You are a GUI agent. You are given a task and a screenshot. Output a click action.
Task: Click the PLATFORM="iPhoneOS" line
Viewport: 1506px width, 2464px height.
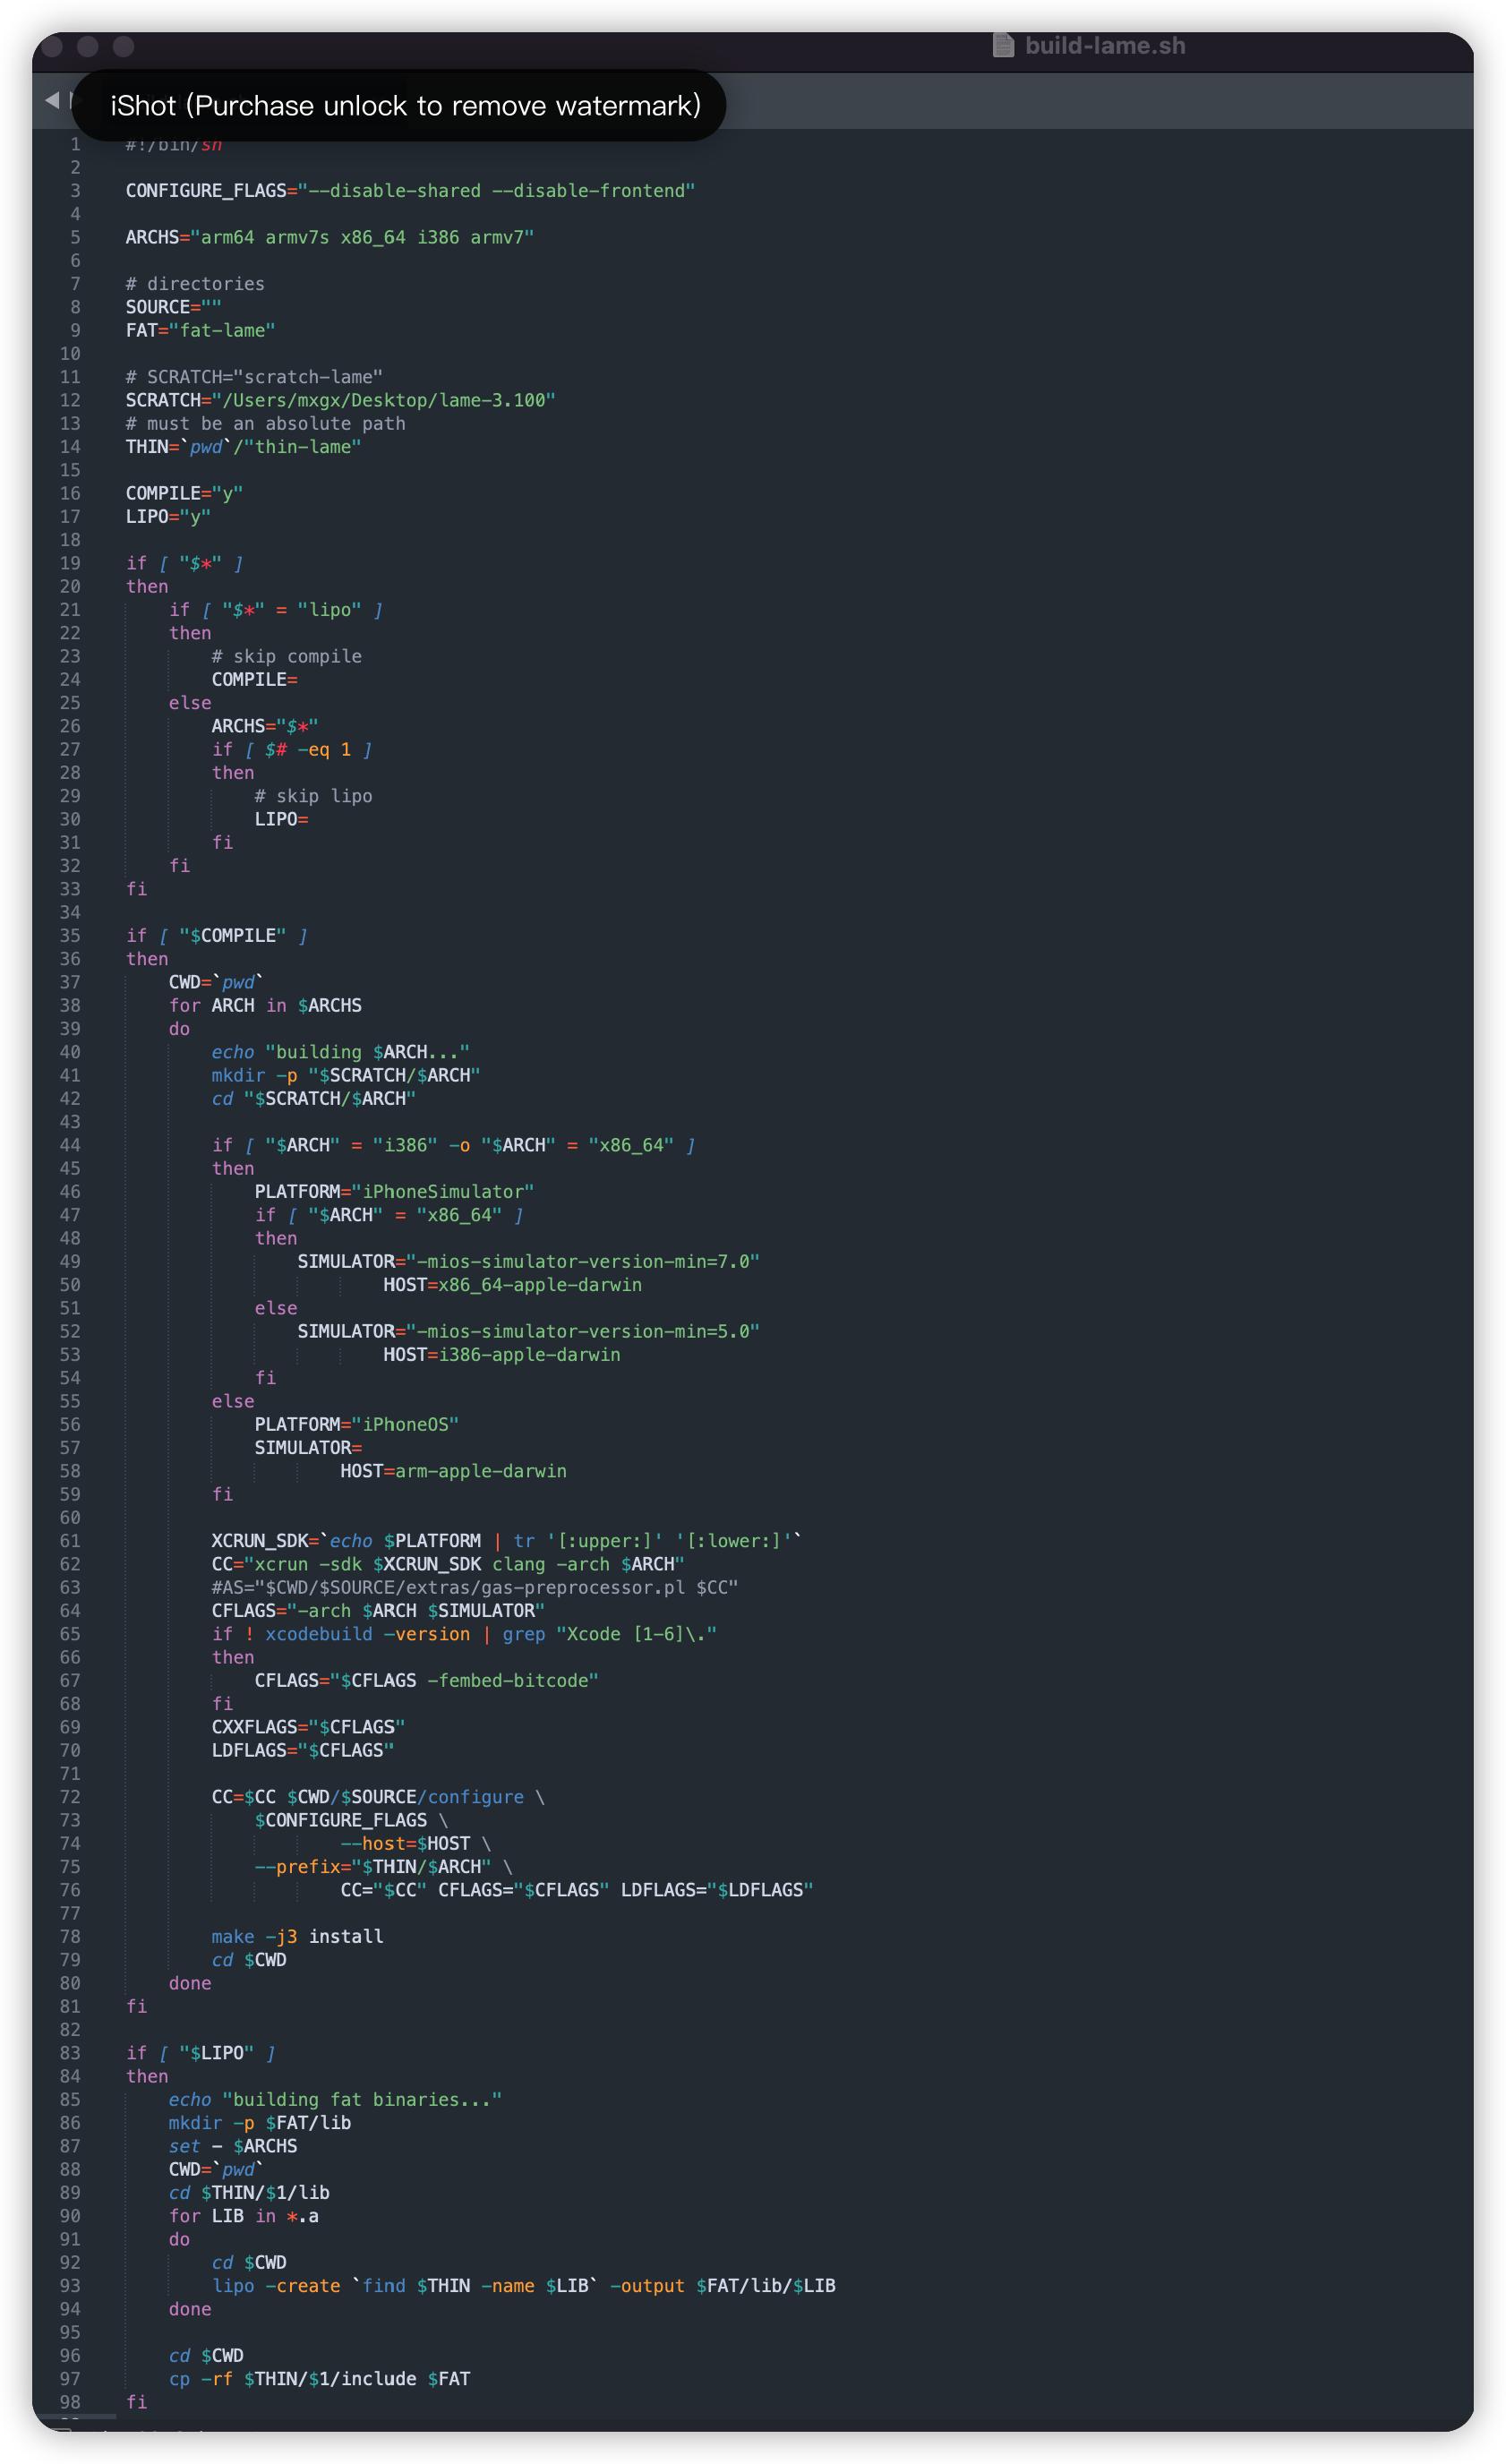click(356, 1424)
